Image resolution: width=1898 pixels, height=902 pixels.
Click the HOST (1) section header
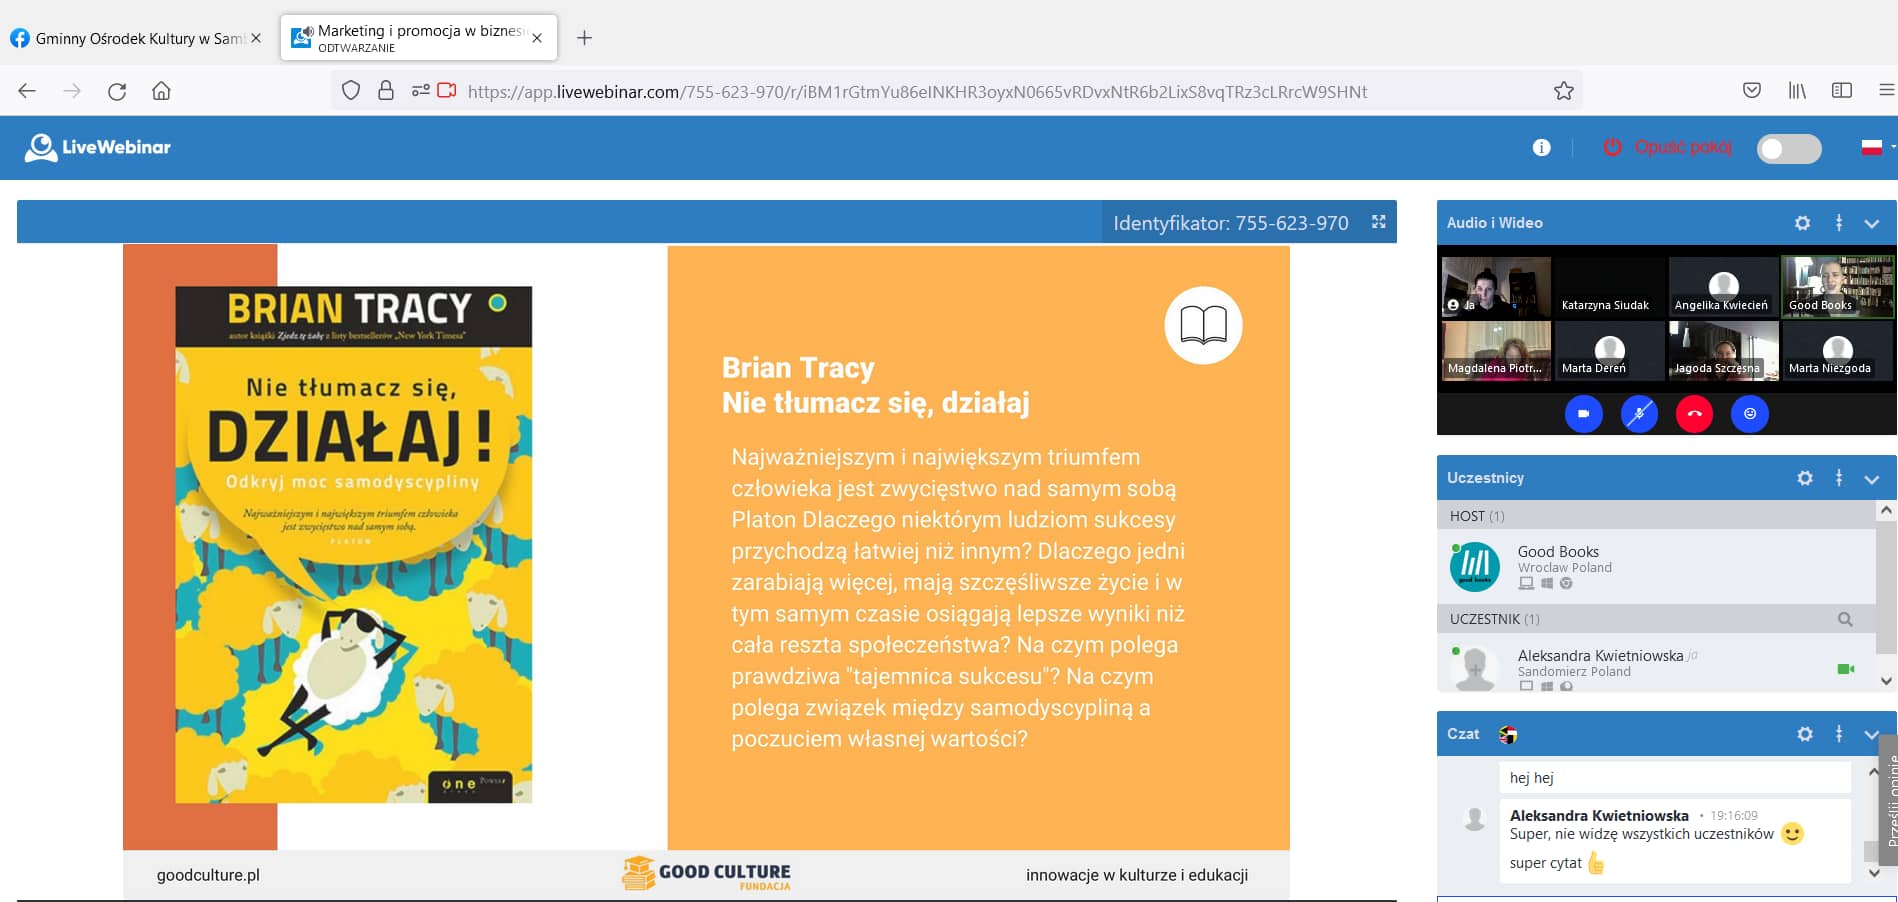click(1656, 516)
